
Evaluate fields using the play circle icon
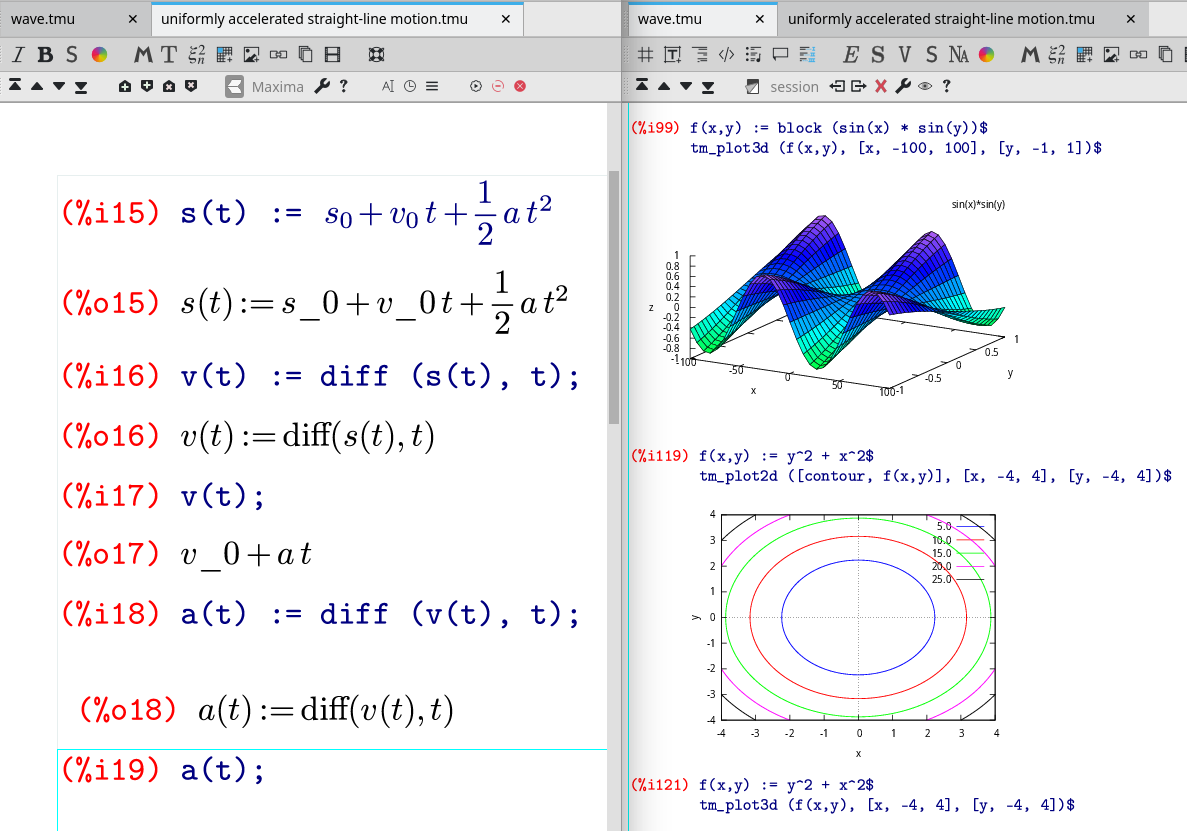475,86
